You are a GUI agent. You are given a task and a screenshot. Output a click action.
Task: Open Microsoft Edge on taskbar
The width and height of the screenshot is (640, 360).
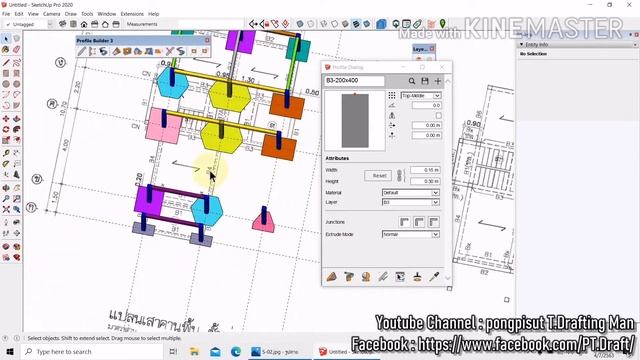click(236, 351)
